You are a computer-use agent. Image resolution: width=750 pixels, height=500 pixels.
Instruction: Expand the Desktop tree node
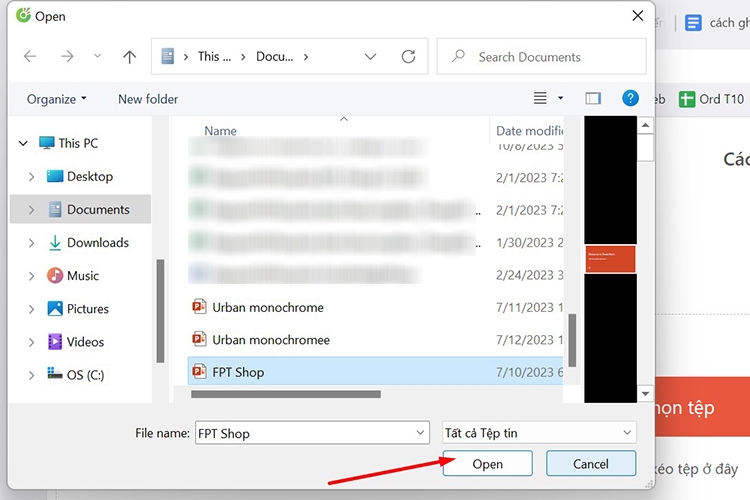point(31,177)
